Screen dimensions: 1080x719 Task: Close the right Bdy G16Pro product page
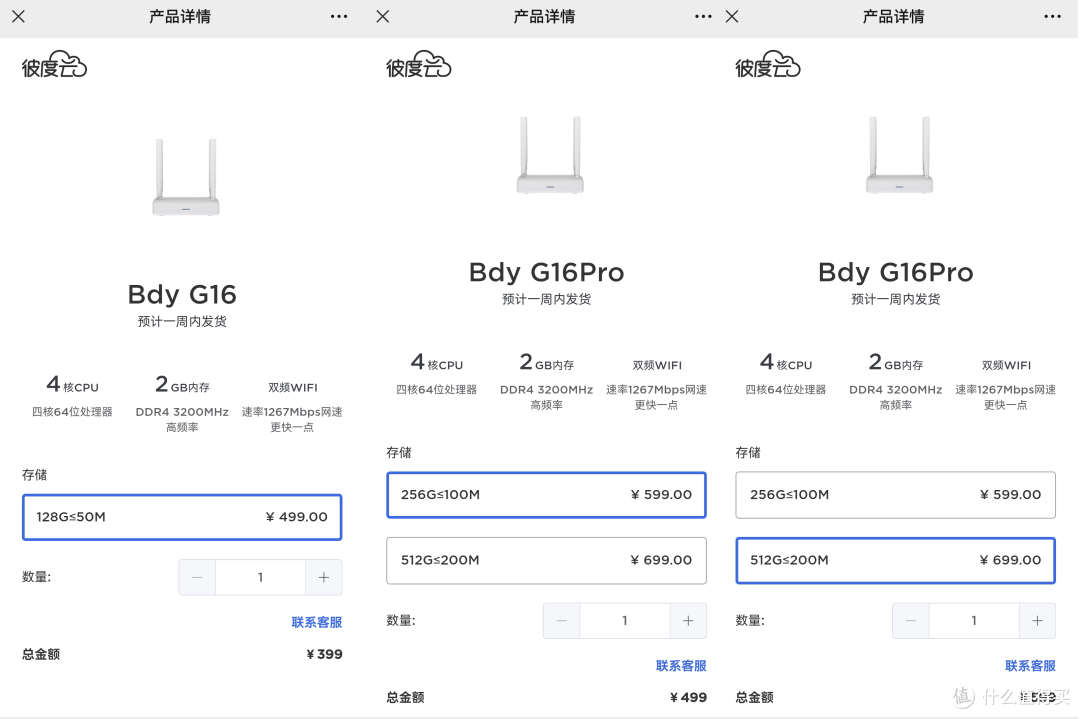(x=732, y=17)
